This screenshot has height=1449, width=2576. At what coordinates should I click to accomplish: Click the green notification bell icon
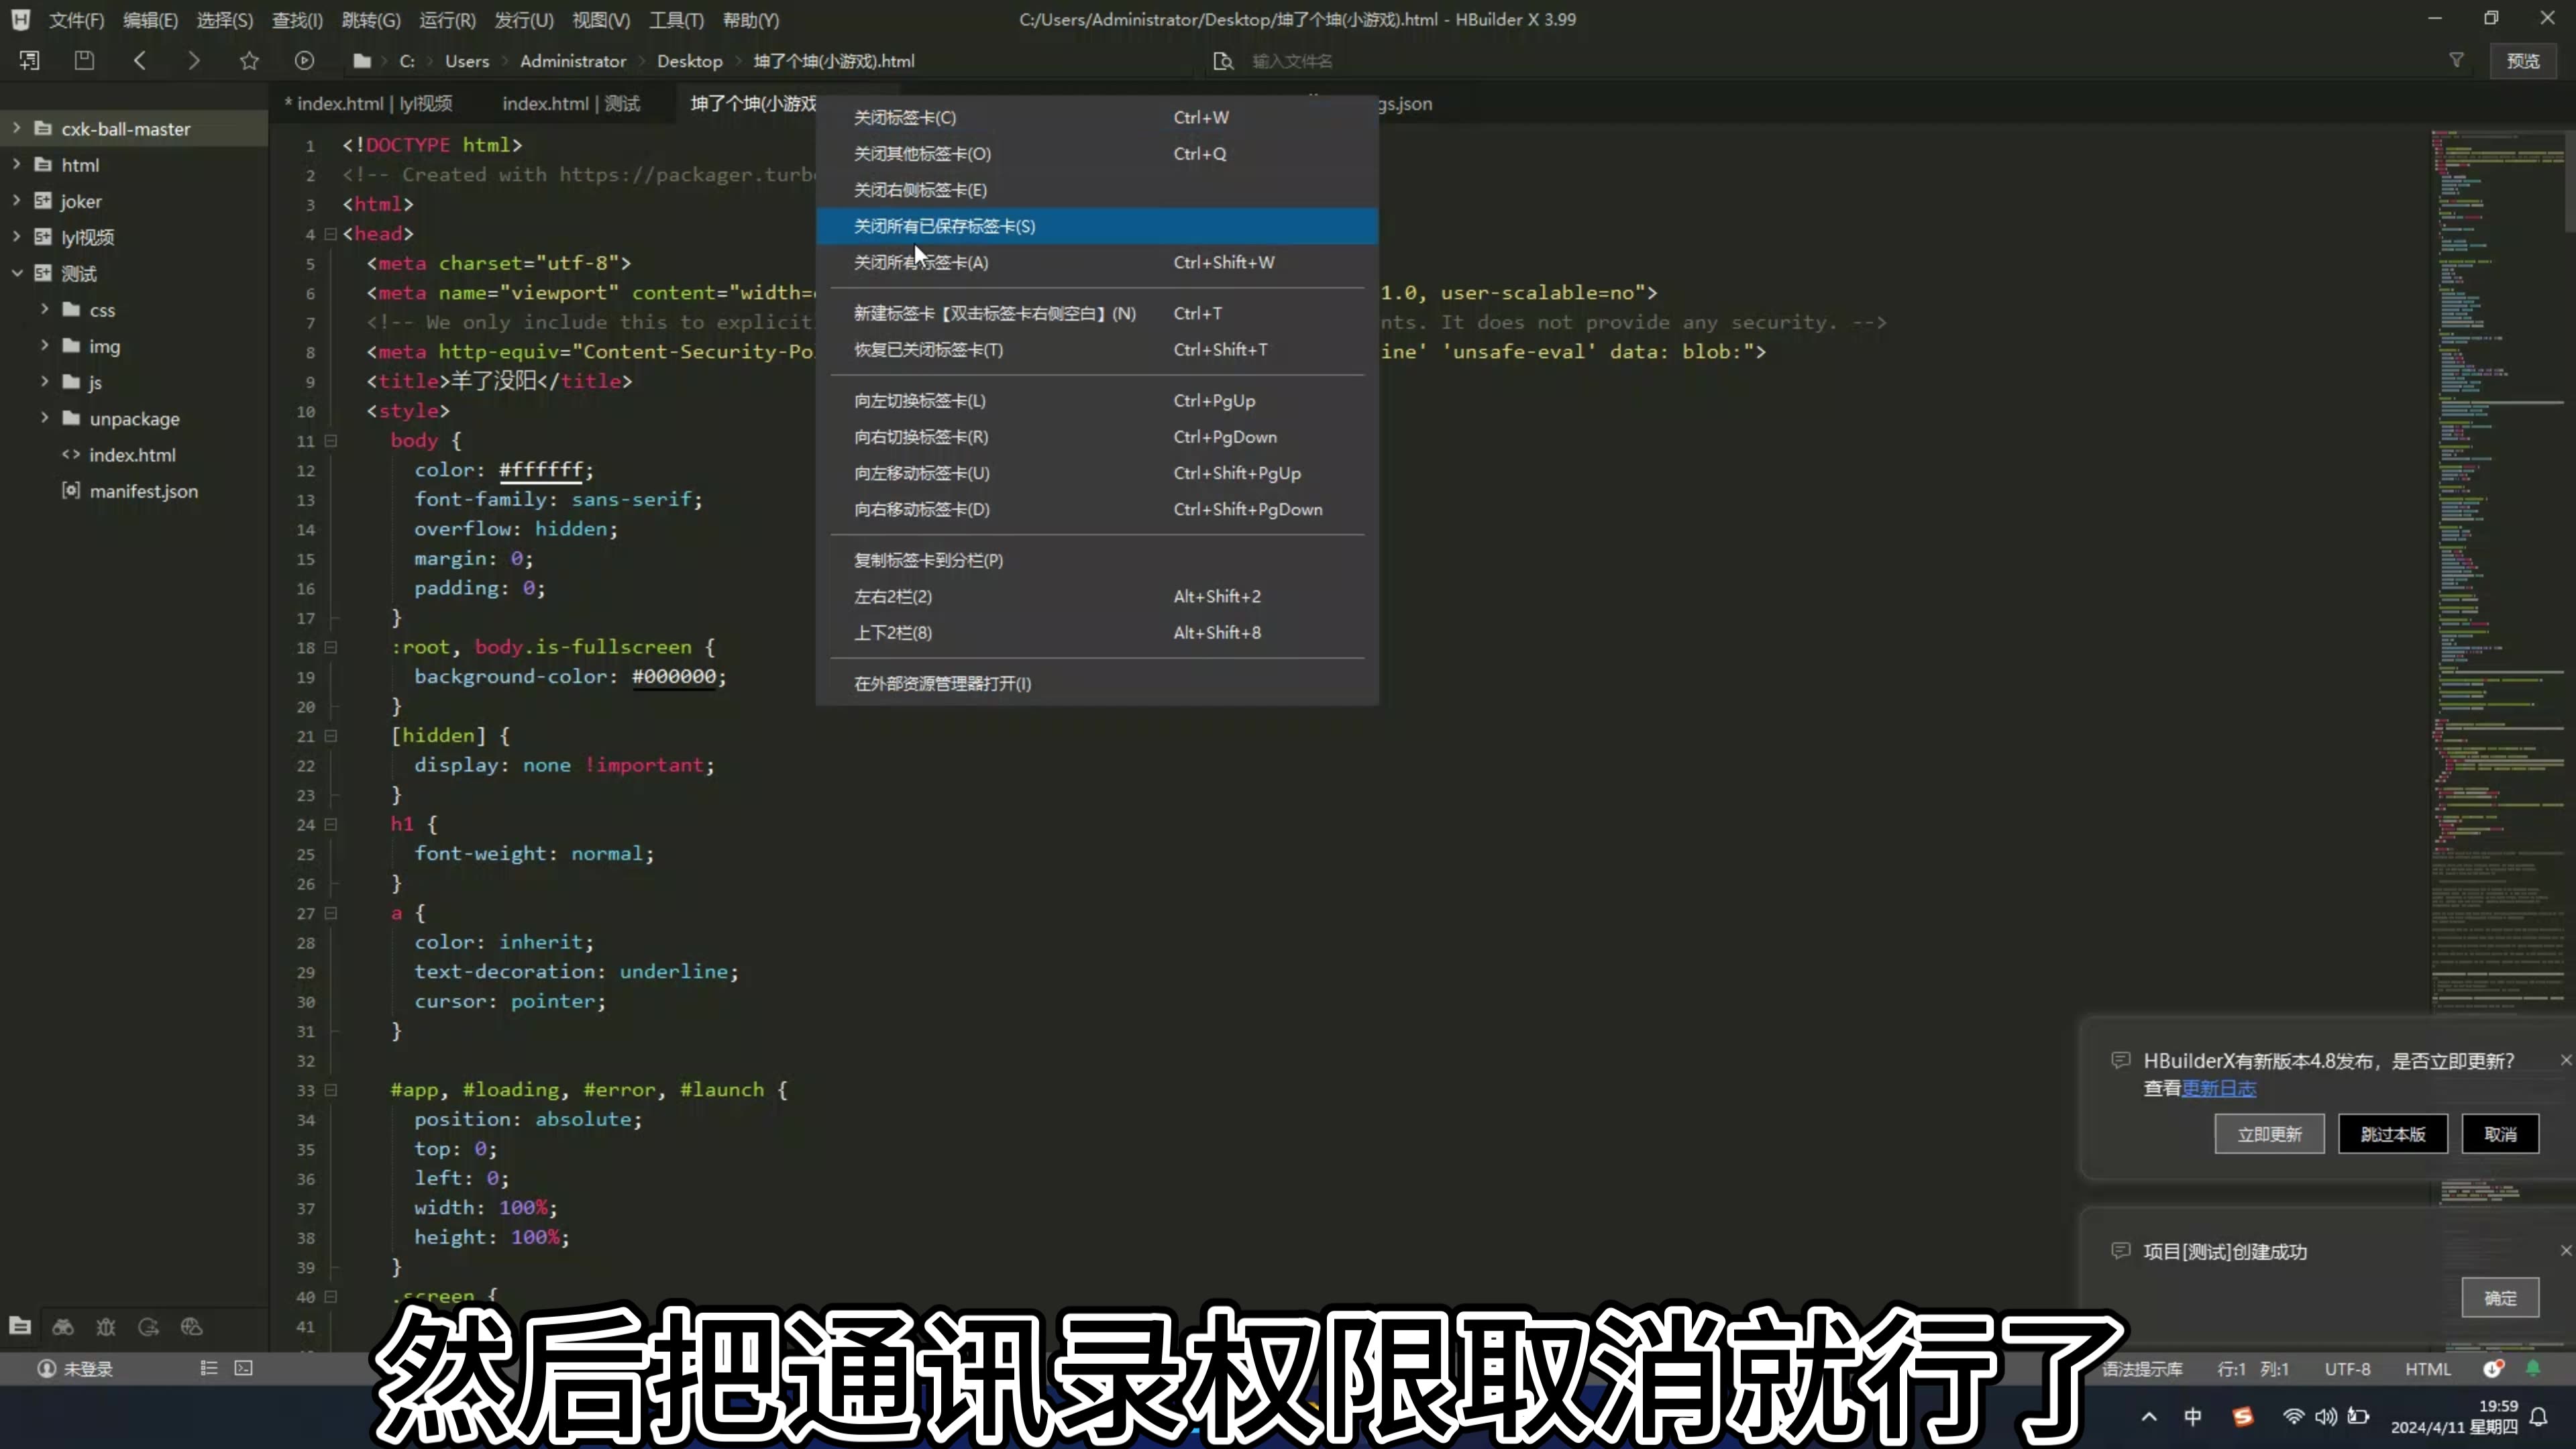pos(2533,1368)
